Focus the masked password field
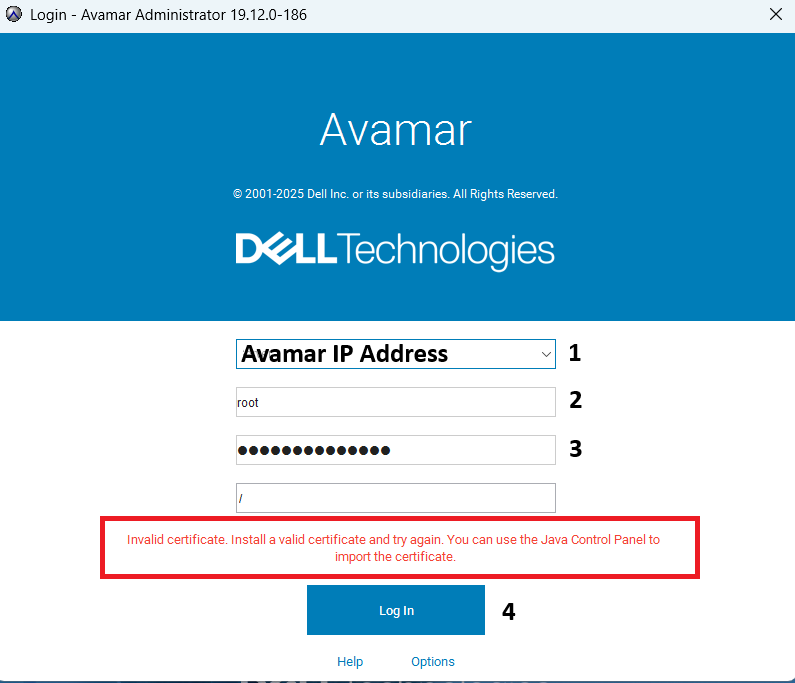 (395, 450)
